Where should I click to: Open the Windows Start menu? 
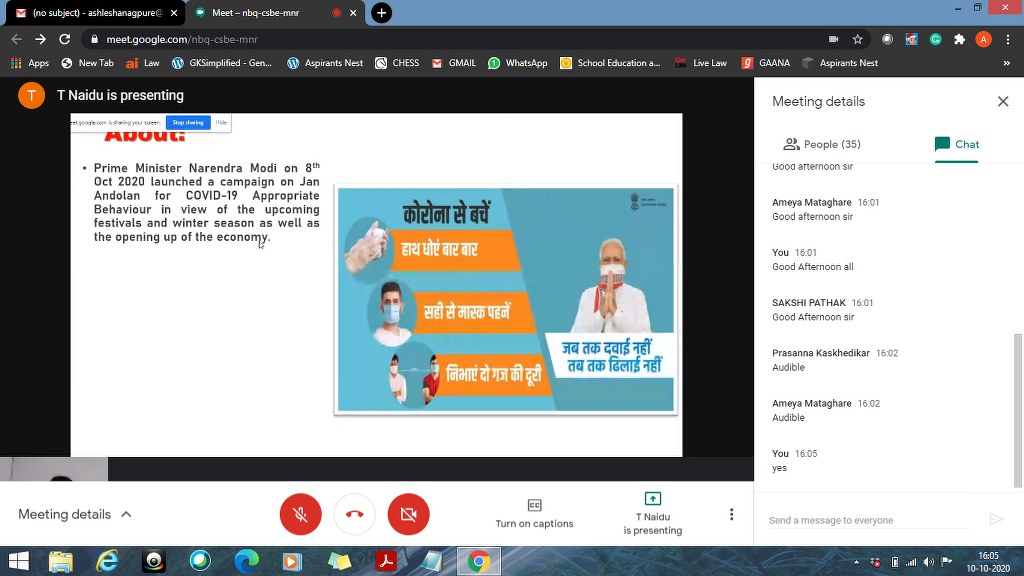[18, 561]
